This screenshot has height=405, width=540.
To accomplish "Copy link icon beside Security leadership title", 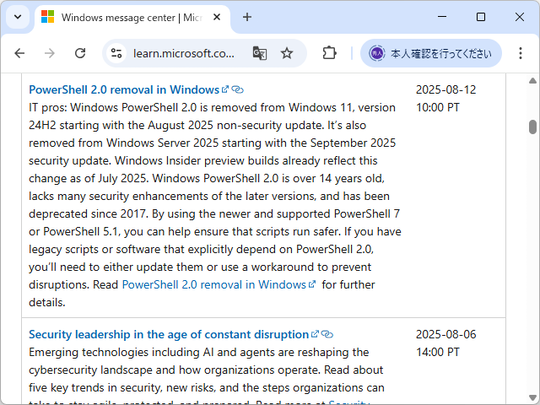I will click(327, 334).
